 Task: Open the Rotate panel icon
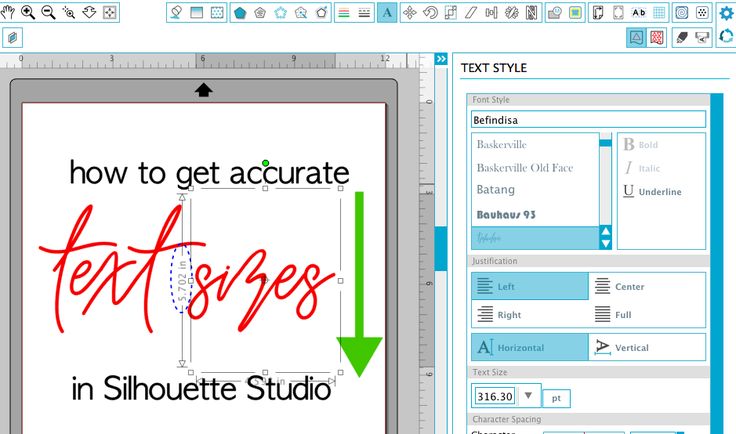pos(430,13)
